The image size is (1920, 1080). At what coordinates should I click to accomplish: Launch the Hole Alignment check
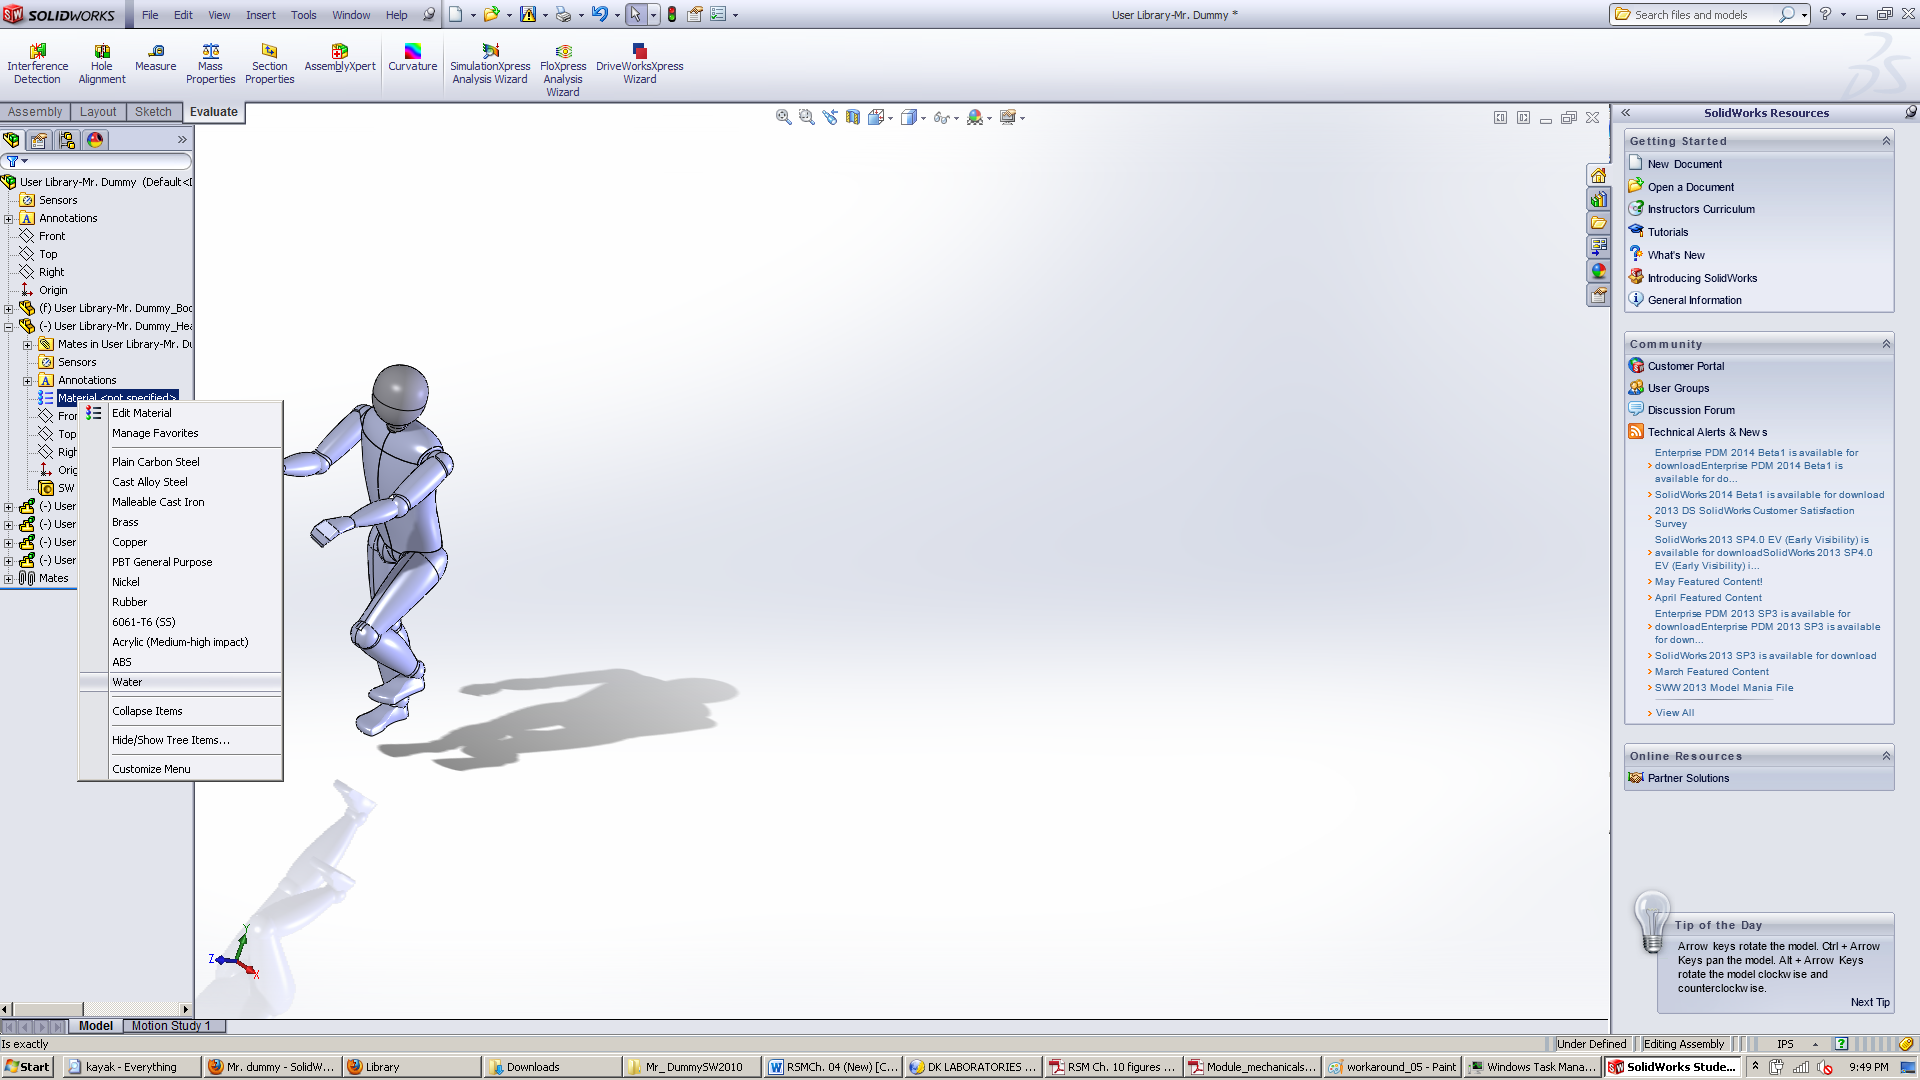(102, 64)
